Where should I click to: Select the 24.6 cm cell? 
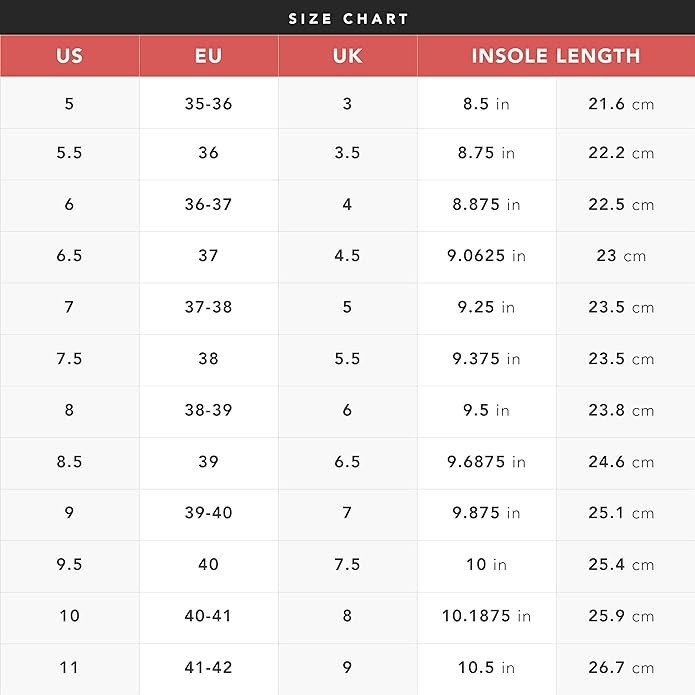pos(621,462)
